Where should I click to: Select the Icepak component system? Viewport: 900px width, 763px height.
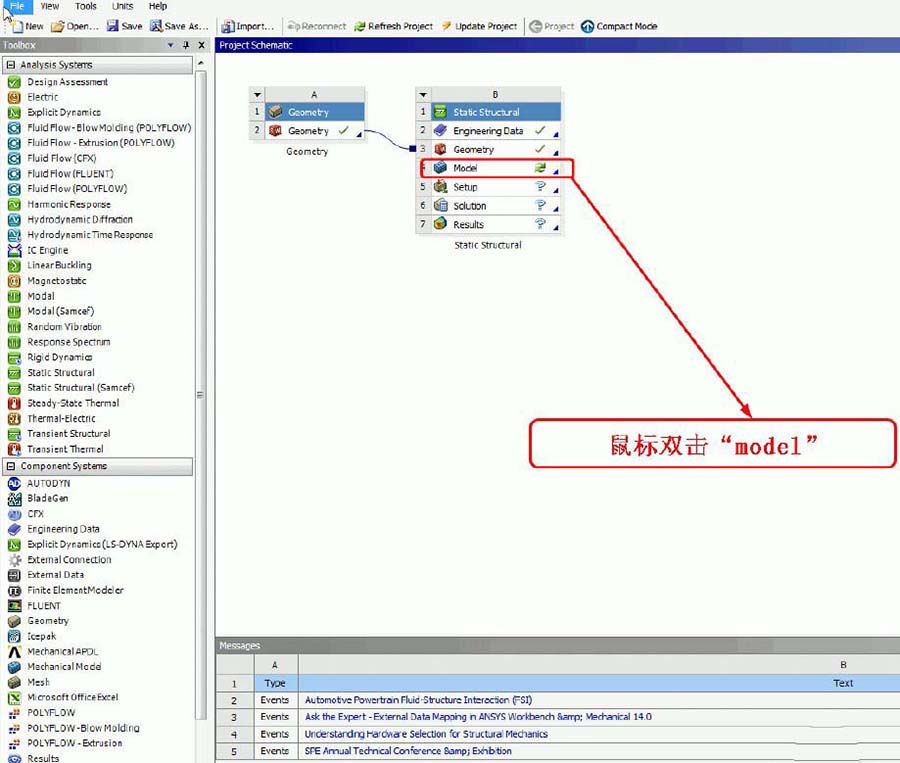coord(41,636)
